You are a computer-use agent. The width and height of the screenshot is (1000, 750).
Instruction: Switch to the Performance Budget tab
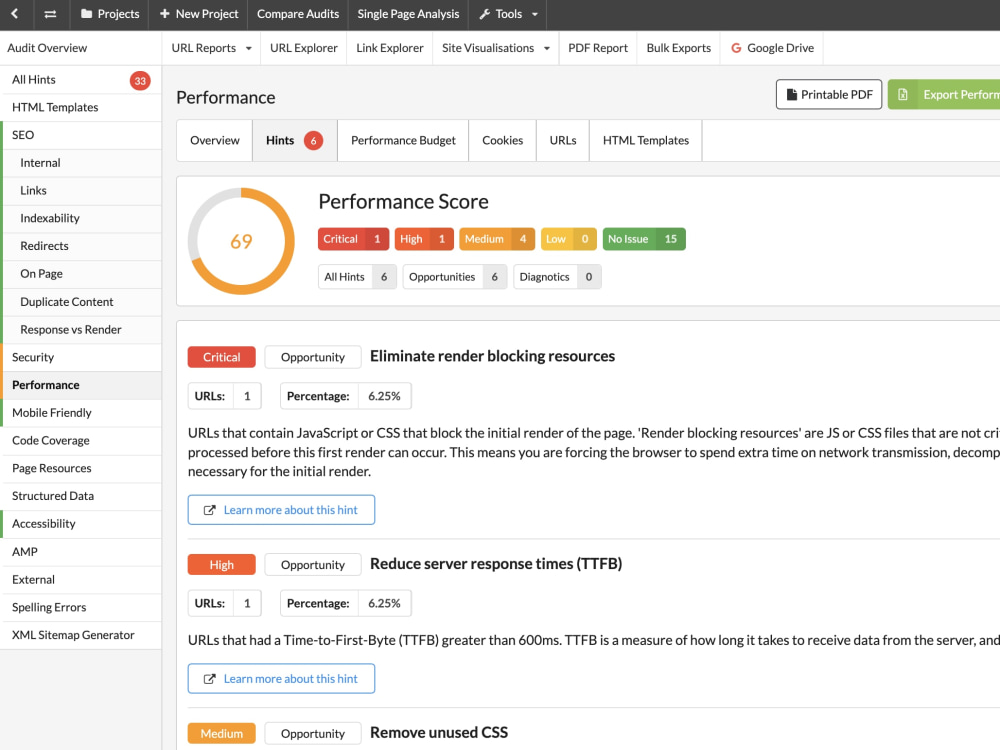pos(403,140)
